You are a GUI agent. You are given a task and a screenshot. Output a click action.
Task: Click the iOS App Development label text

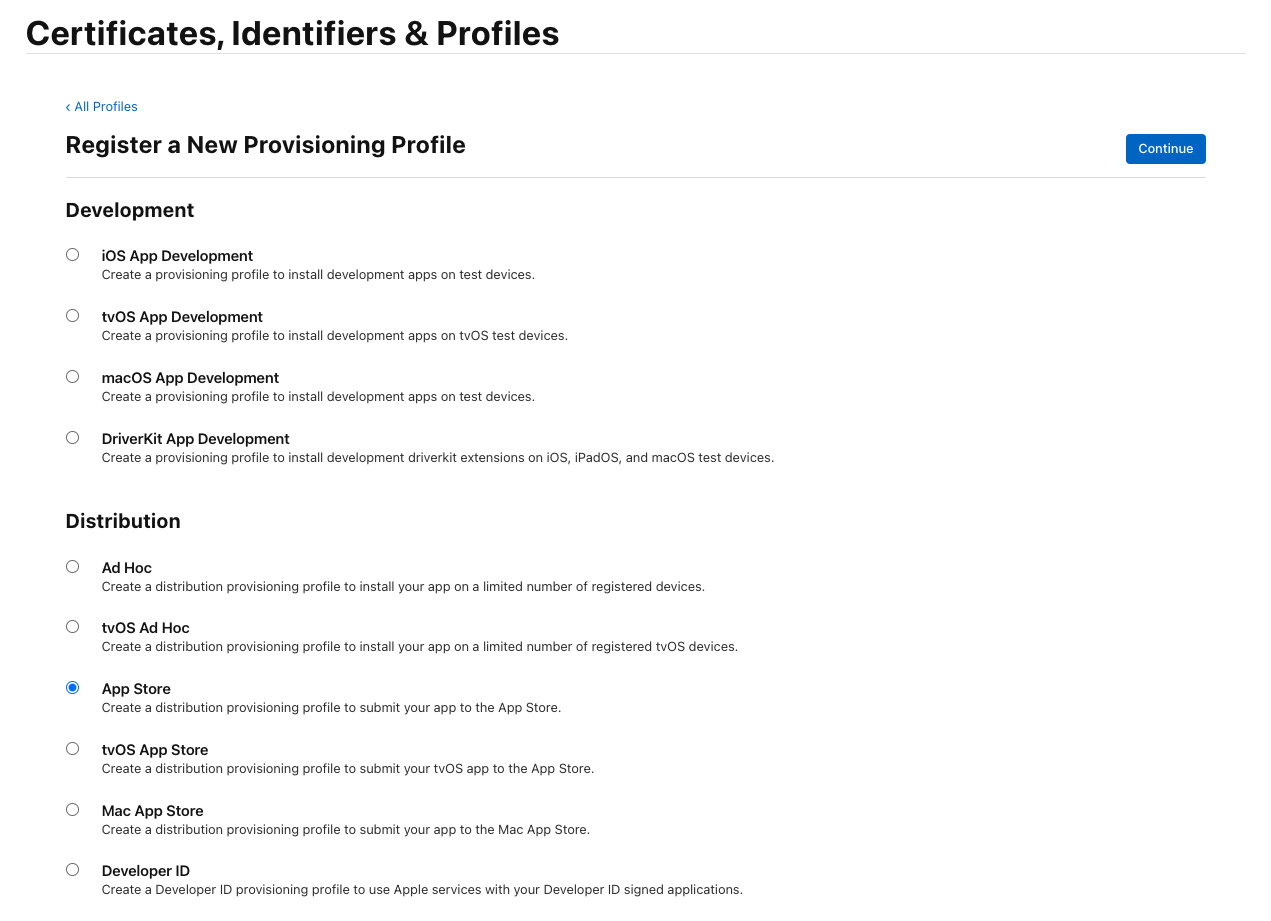point(177,256)
